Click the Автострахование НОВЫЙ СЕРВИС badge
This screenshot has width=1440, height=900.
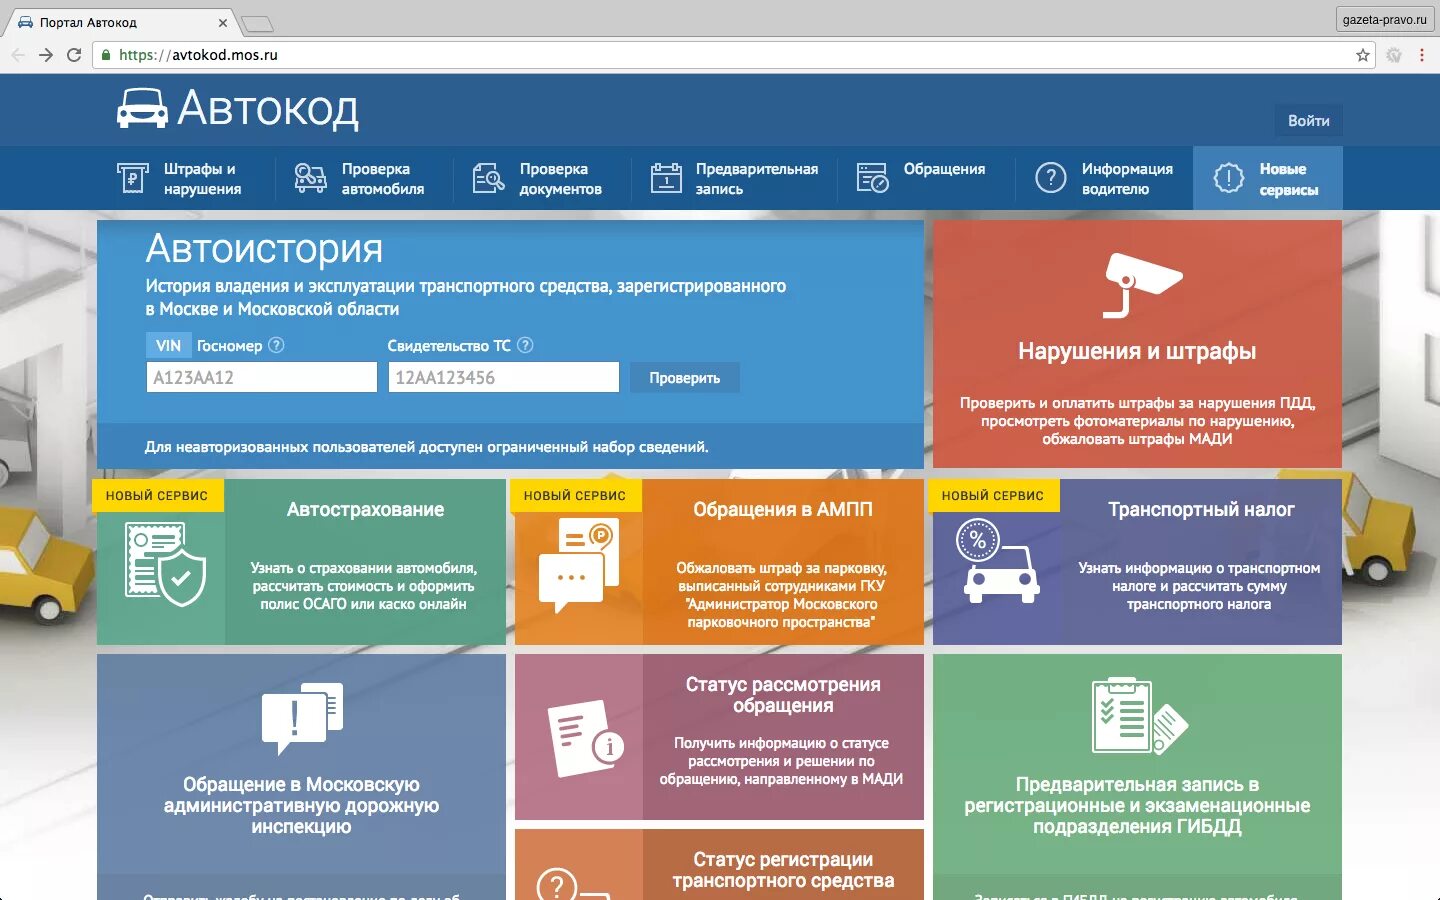tap(157, 495)
